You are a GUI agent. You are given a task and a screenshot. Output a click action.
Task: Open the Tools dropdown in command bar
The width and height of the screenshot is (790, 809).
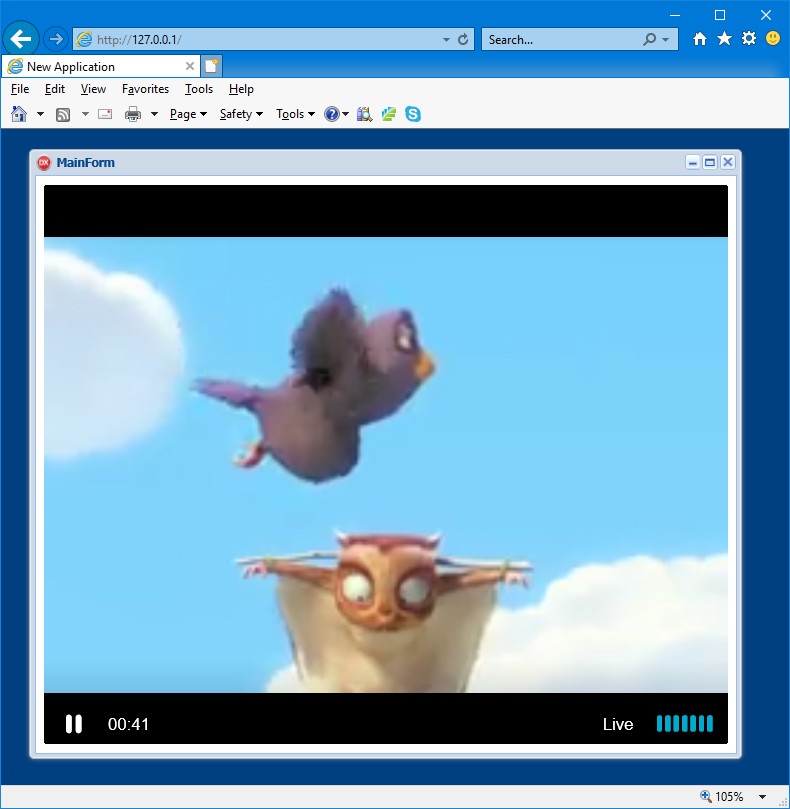click(x=295, y=114)
